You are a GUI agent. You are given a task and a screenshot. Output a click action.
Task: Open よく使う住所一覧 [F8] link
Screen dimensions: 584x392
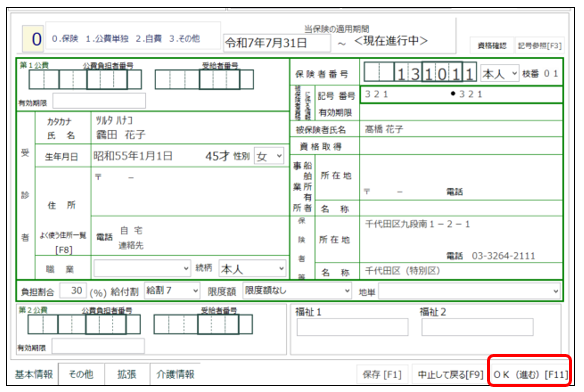tap(63, 242)
